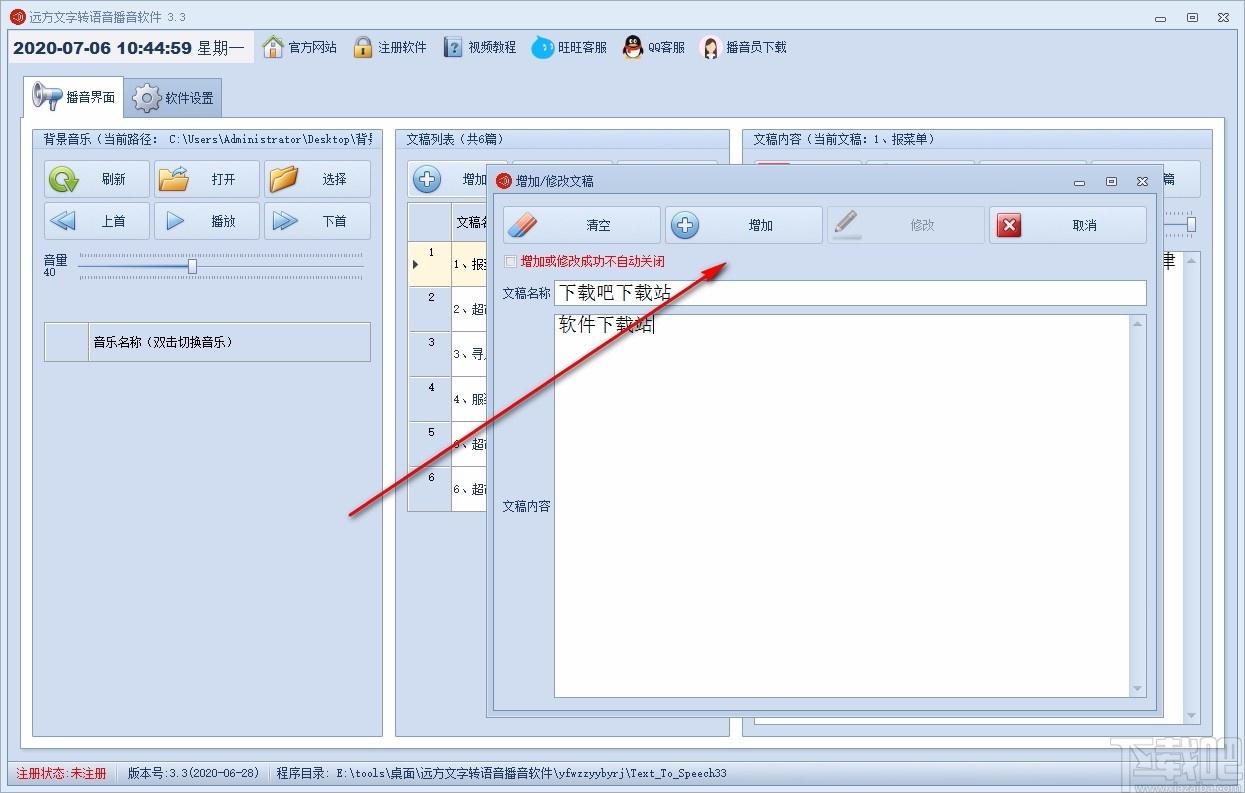1245x793 pixels.
Task: Select row 6 in 文稿列表
Action: pos(446,489)
